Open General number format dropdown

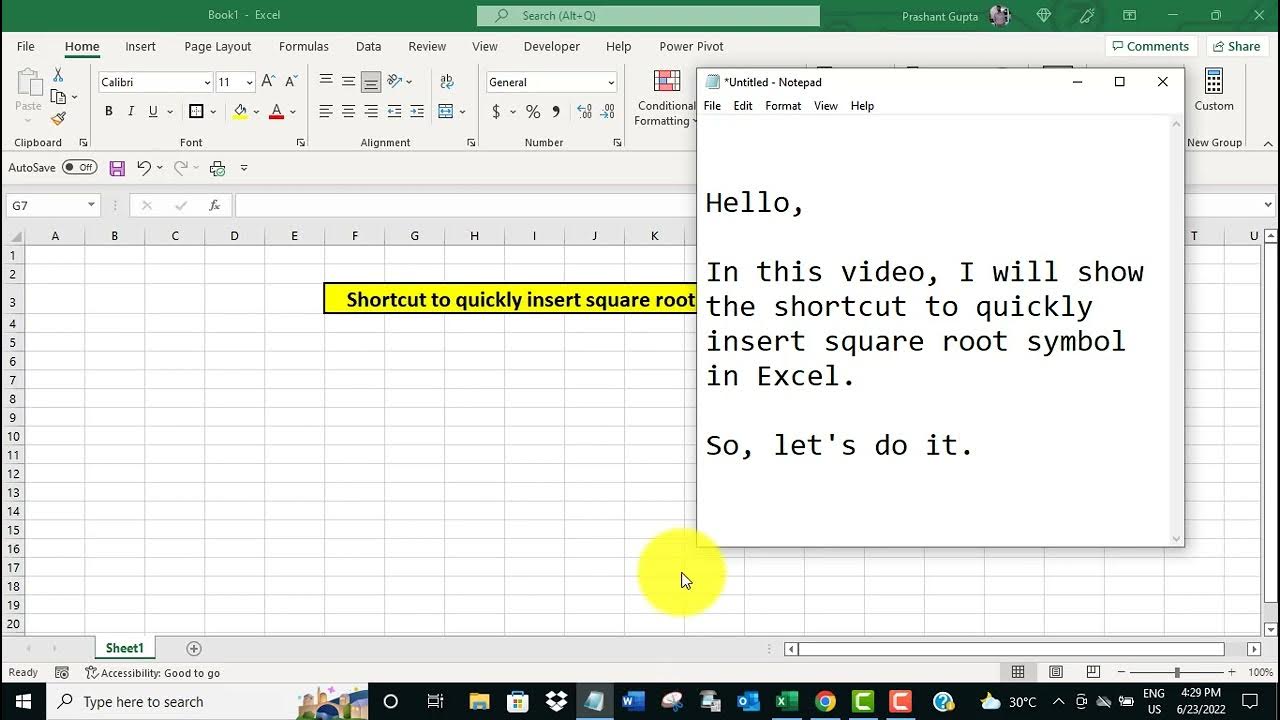(611, 82)
